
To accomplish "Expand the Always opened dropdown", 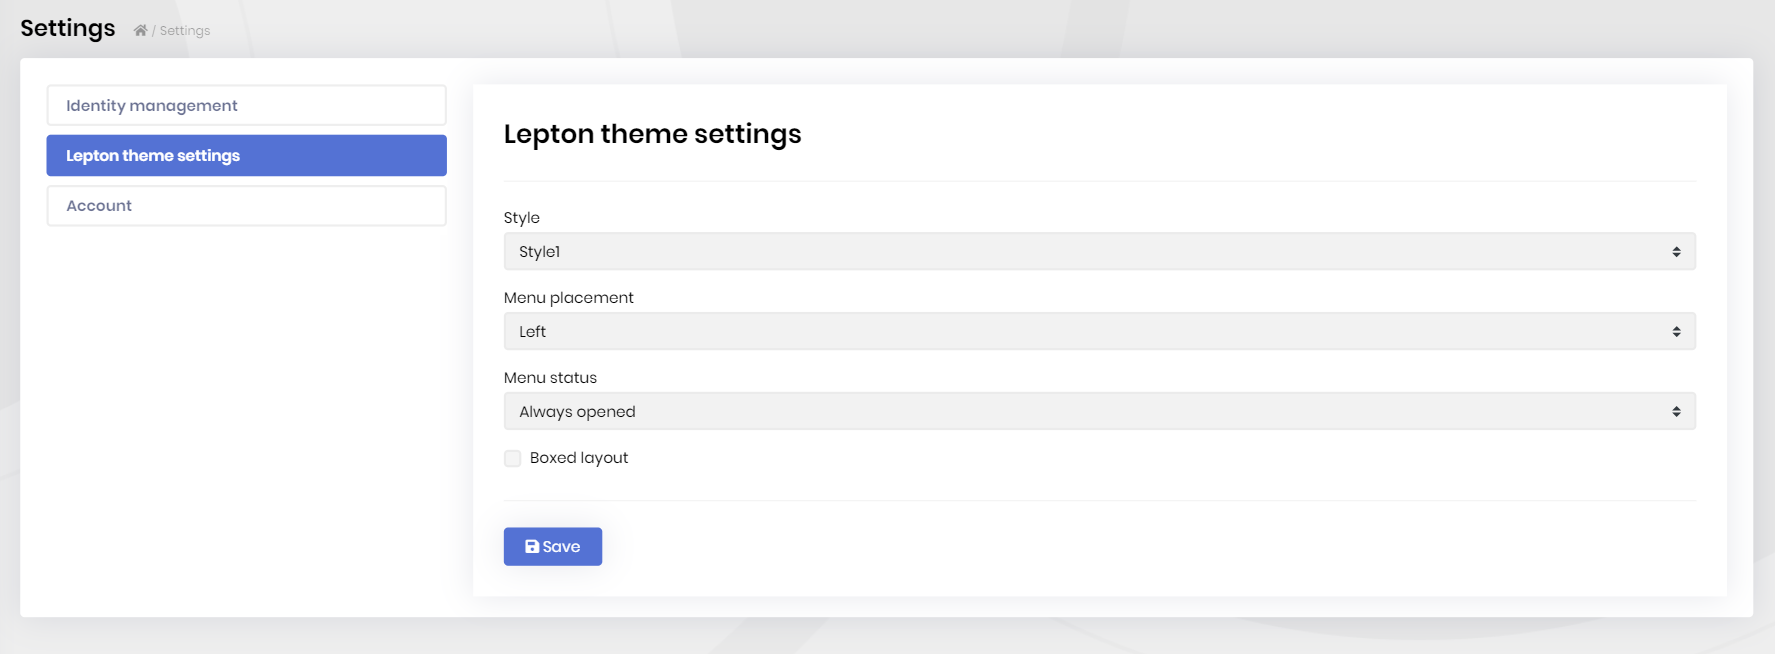I will click(x=1099, y=412).
